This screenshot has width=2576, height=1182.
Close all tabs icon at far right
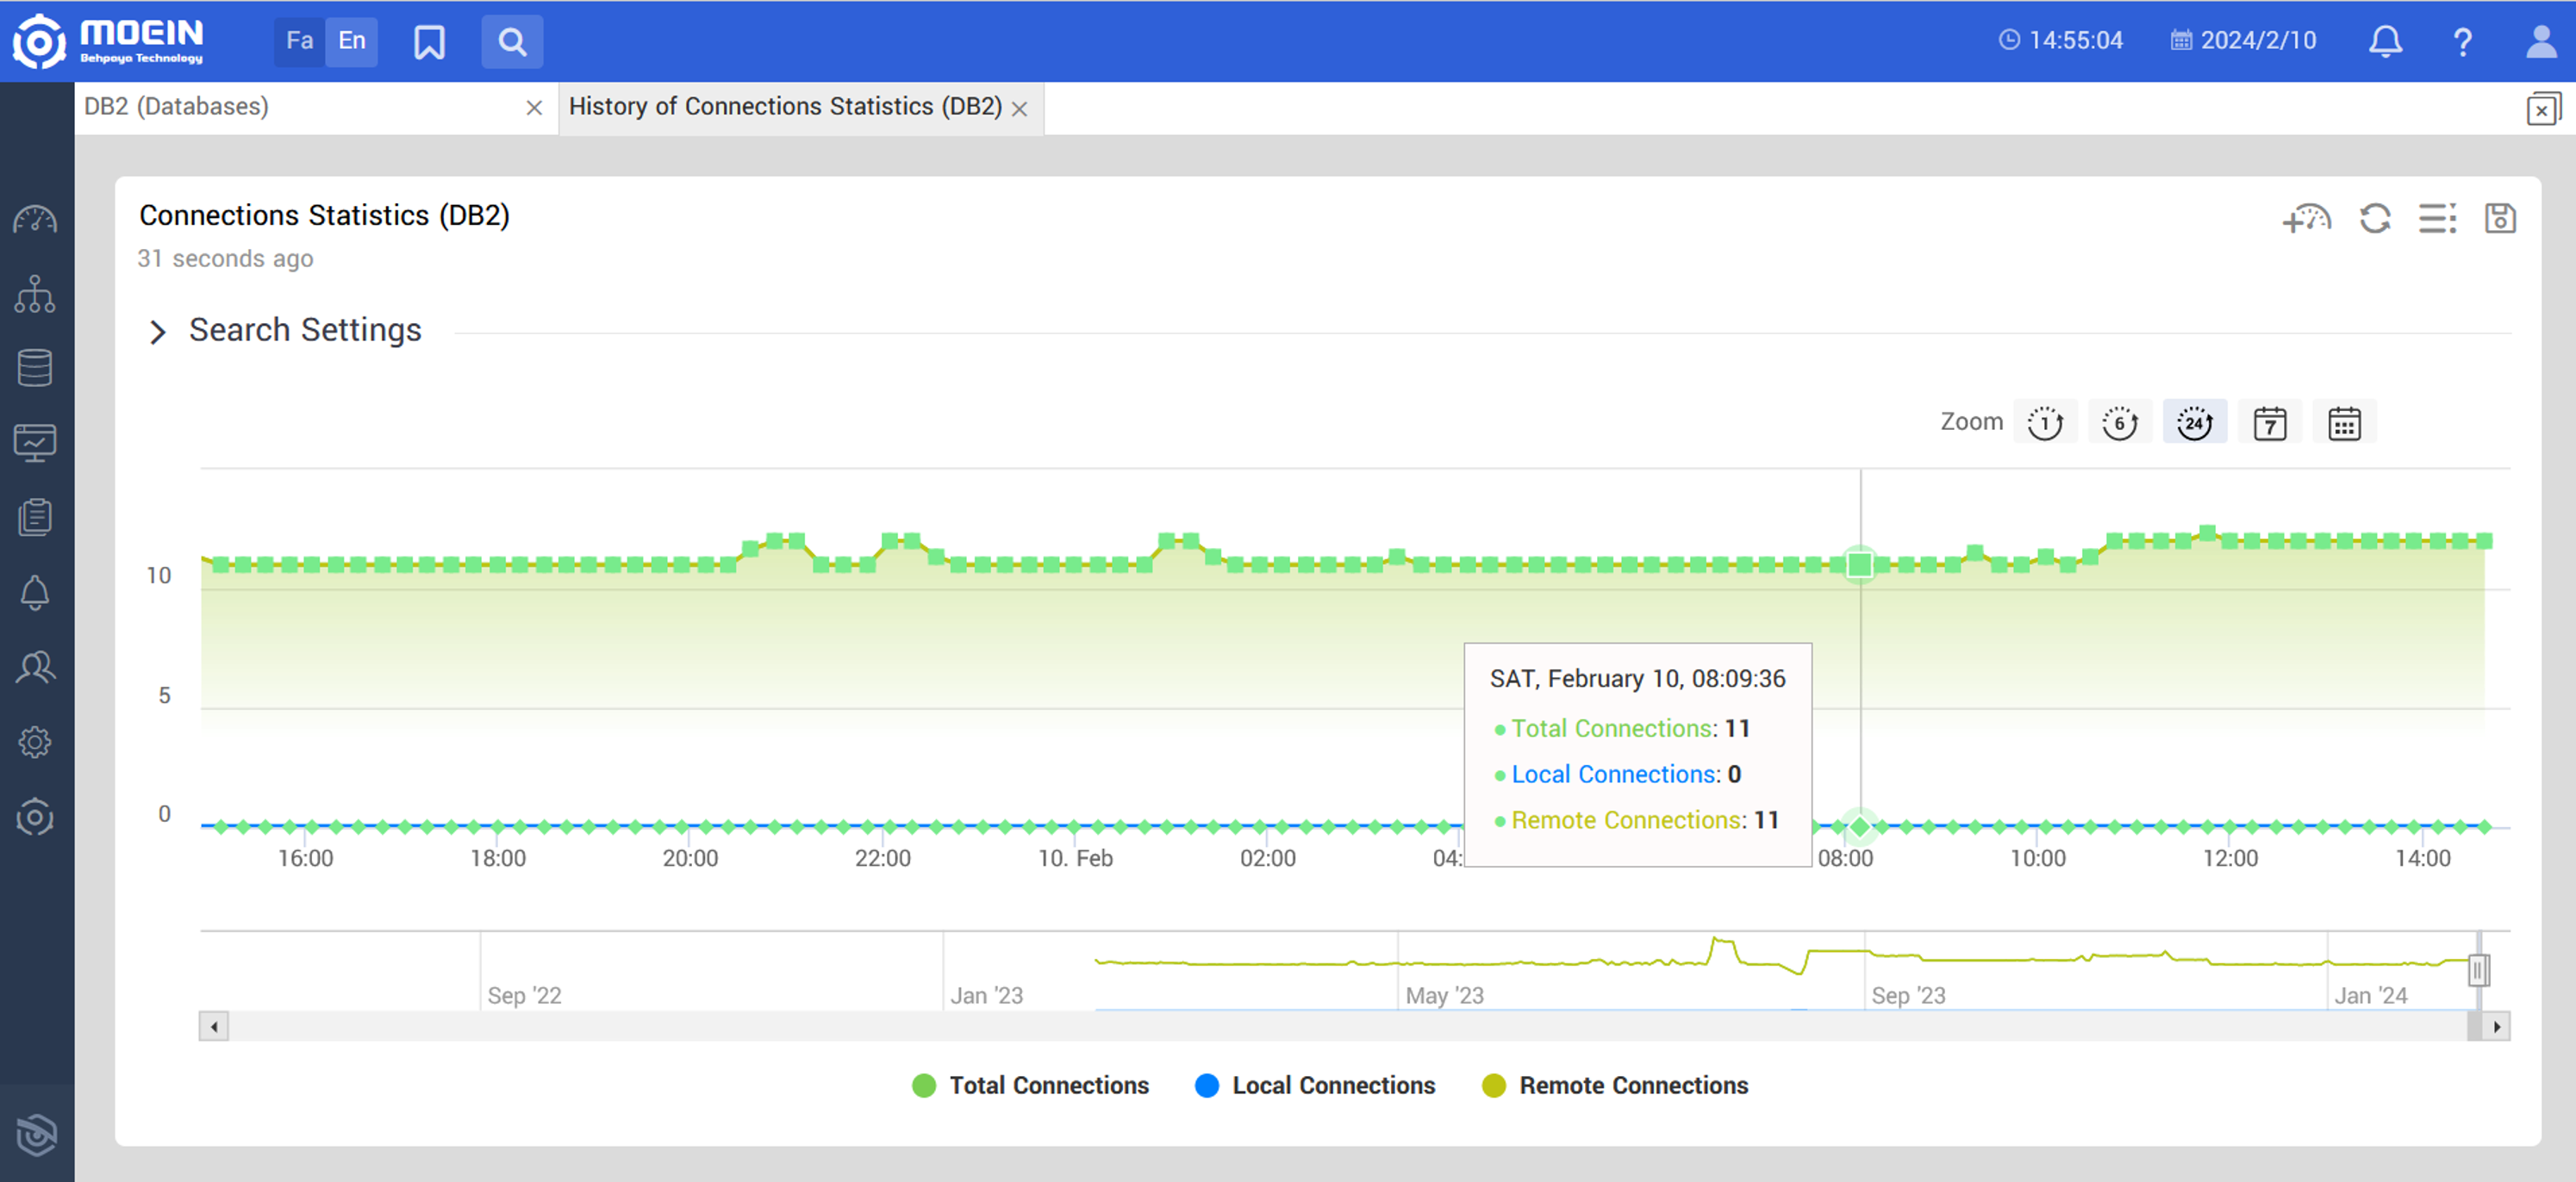(x=2543, y=109)
